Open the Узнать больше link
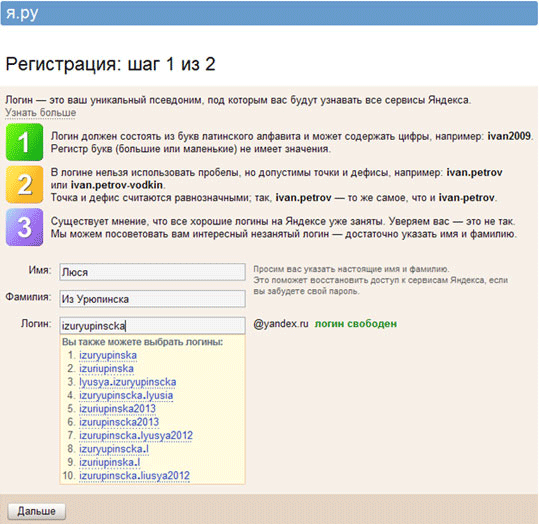The image size is (539, 524). [x=41, y=112]
